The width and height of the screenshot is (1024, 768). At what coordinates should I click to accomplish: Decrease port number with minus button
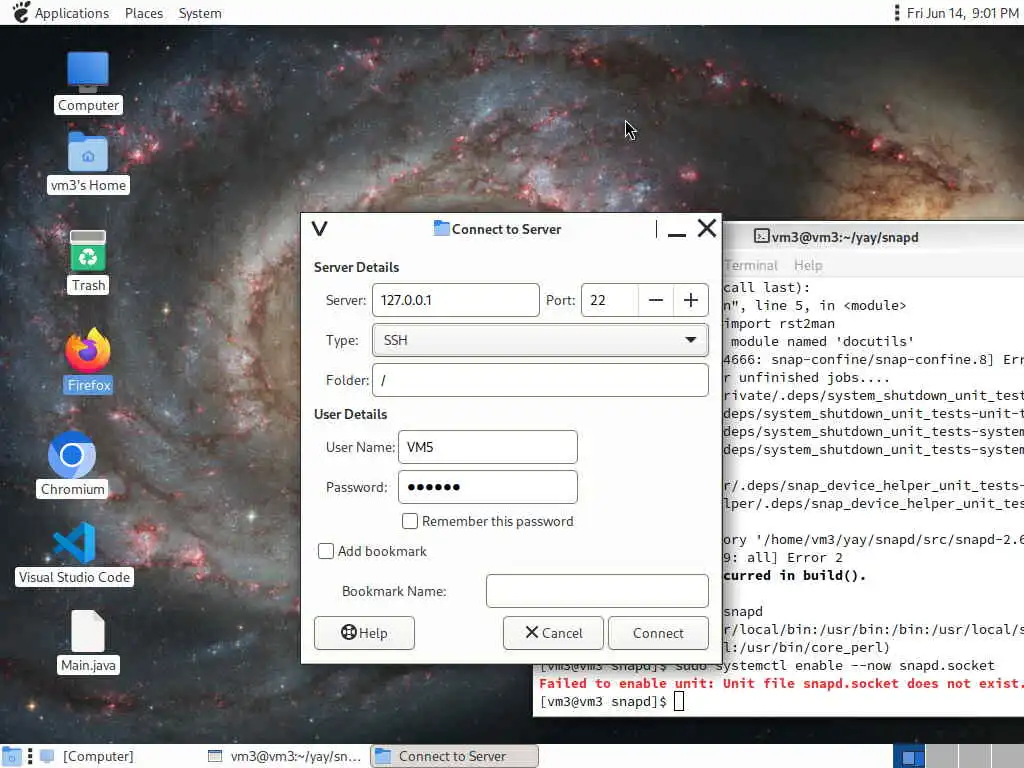(656, 300)
